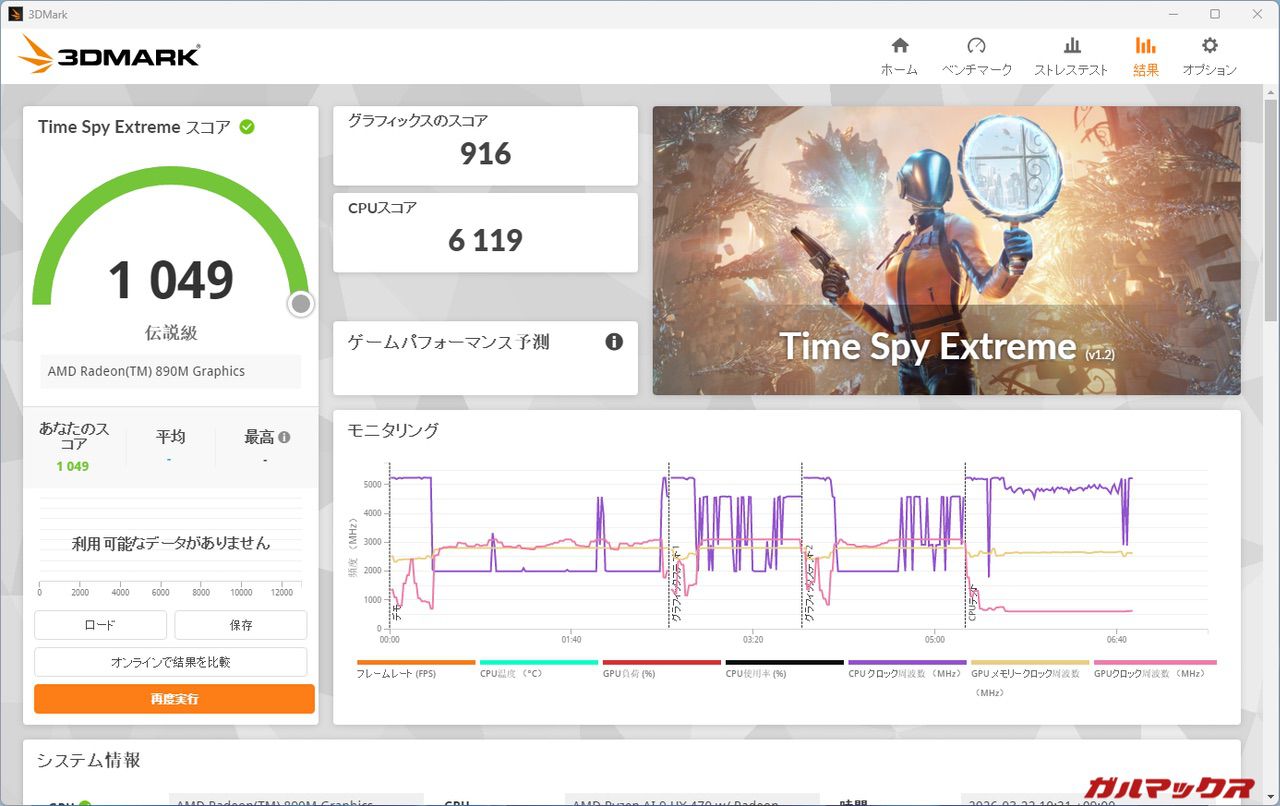Switch to the 結果 results tab
Viewport: 1280px width, 806px height.
pos(1145,56)
